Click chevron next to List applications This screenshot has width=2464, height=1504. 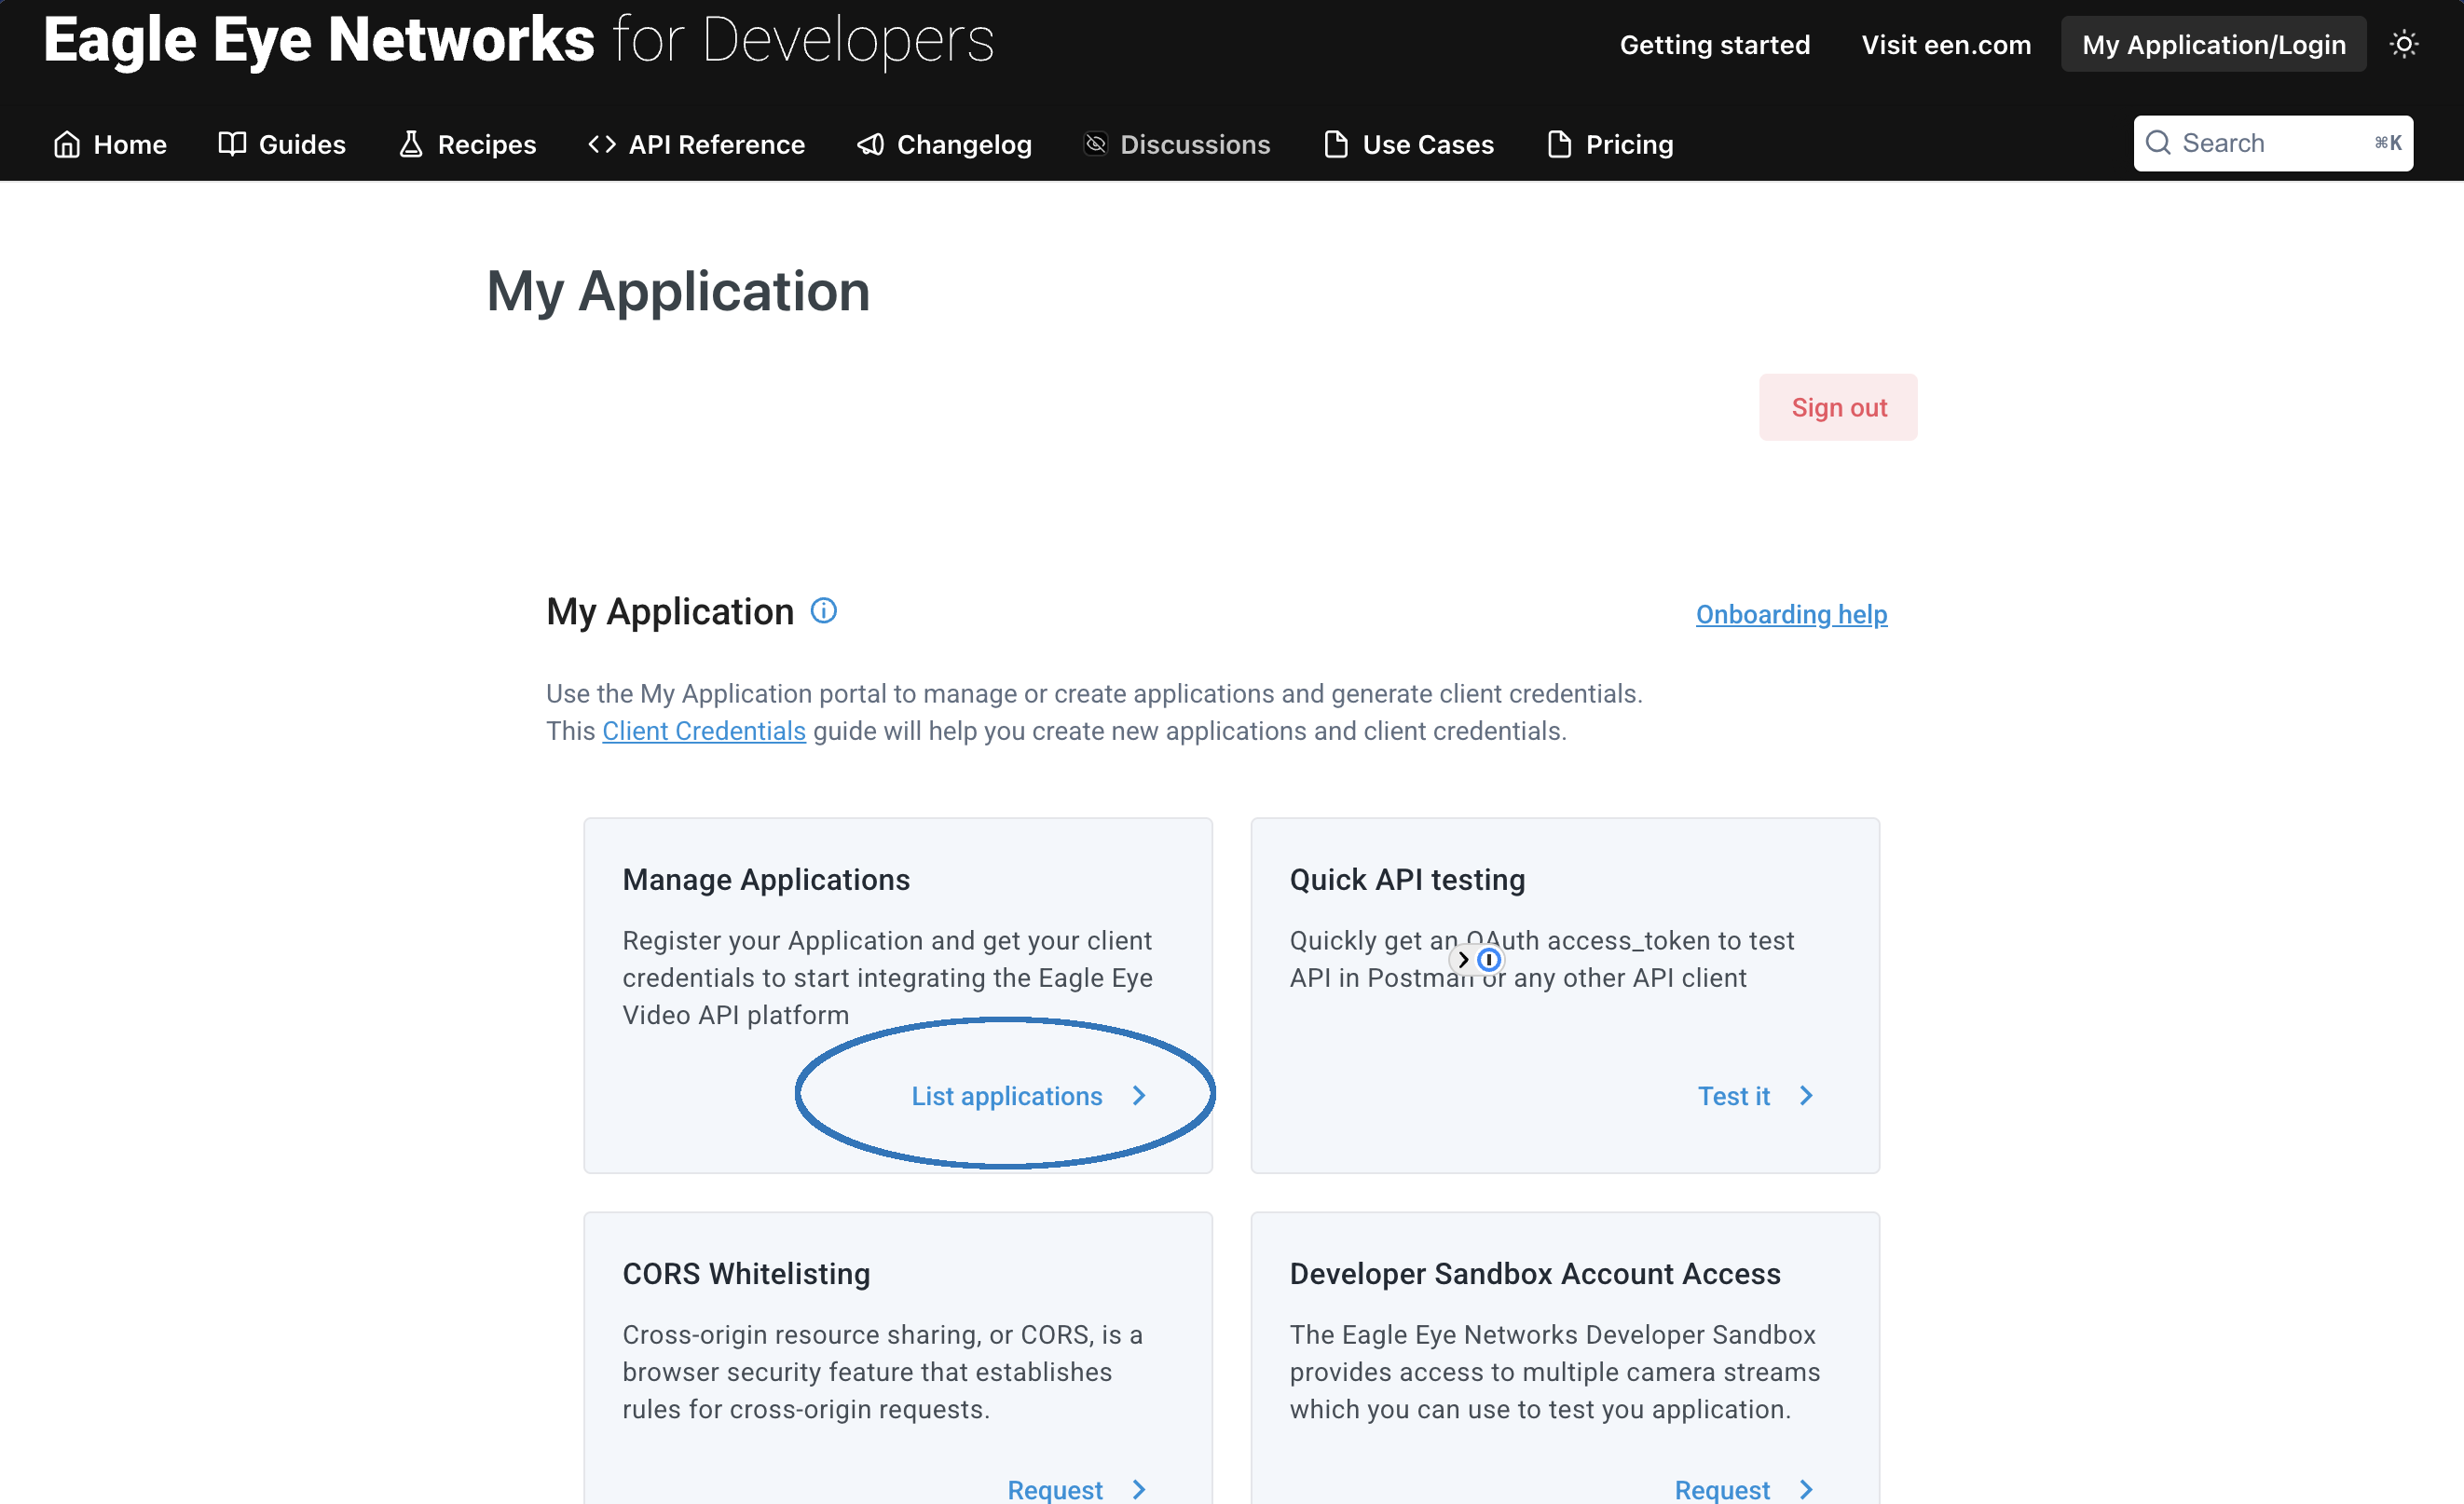pos(1139,1096)
